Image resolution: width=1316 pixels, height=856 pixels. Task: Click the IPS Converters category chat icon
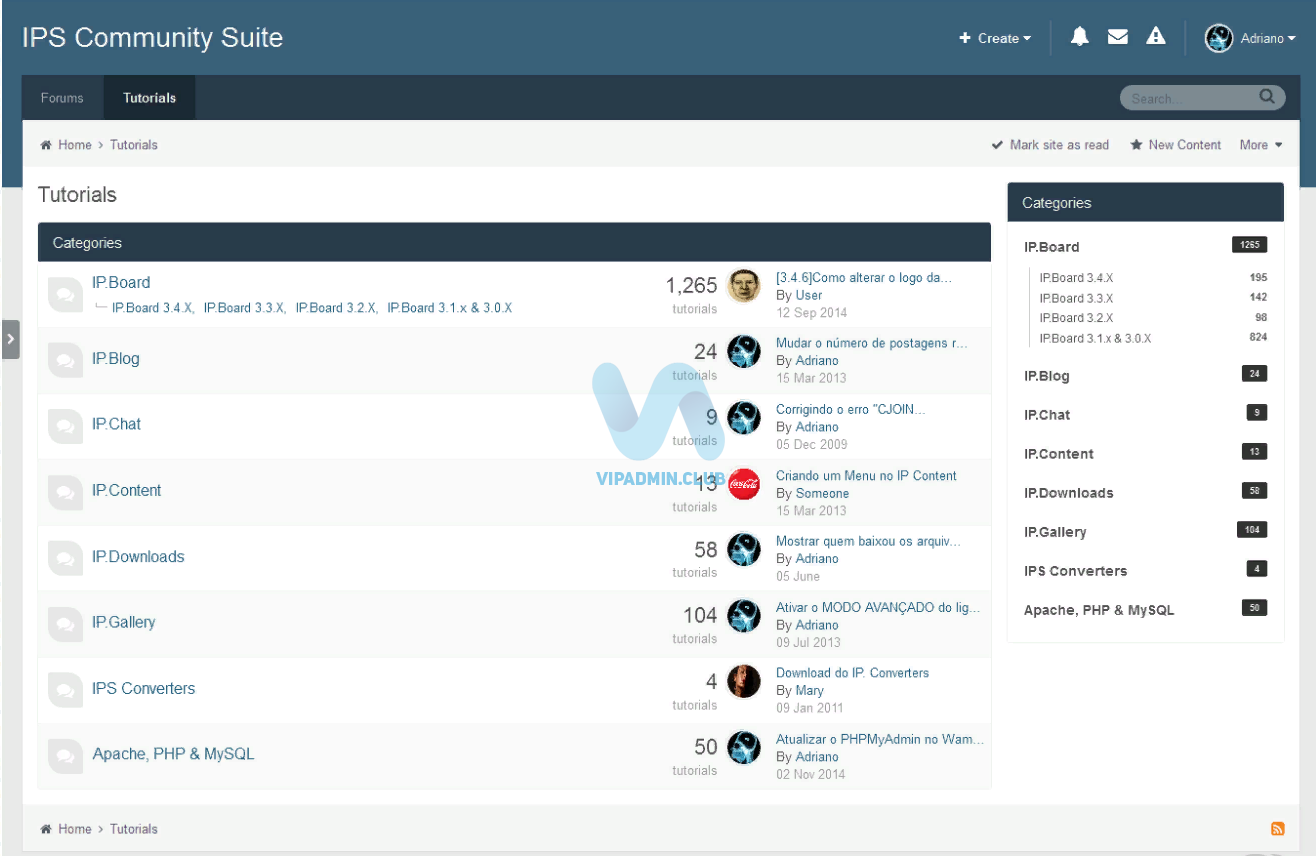coord(65,690)
